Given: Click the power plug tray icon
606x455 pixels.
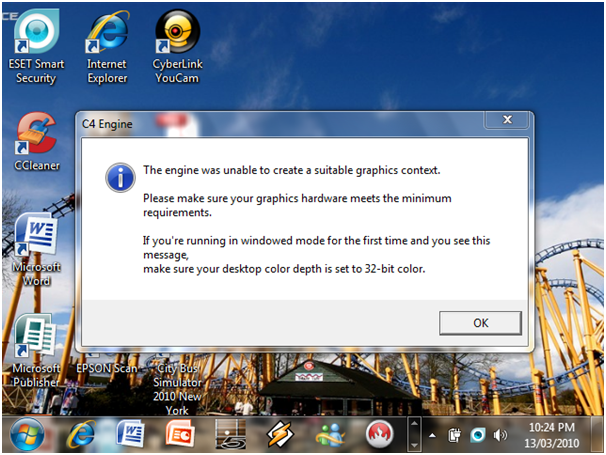Looking at the screenshot, I should [454, 435].
